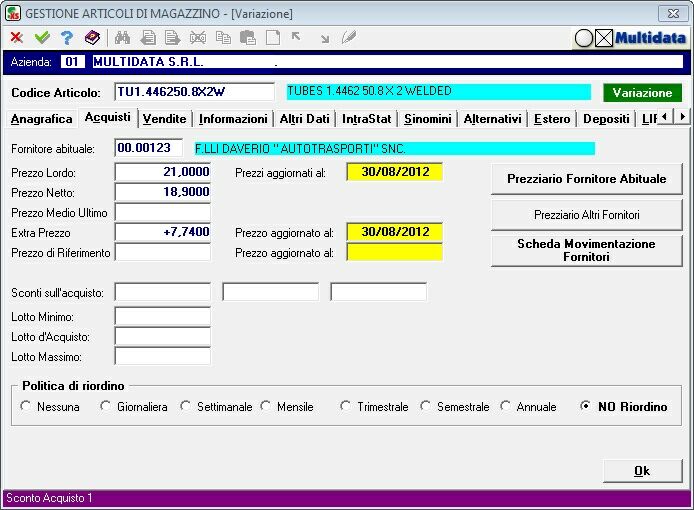This screenshot has height=510, width=694.
Task: Click the copy documents icon
Action: [x=223, y=38]
